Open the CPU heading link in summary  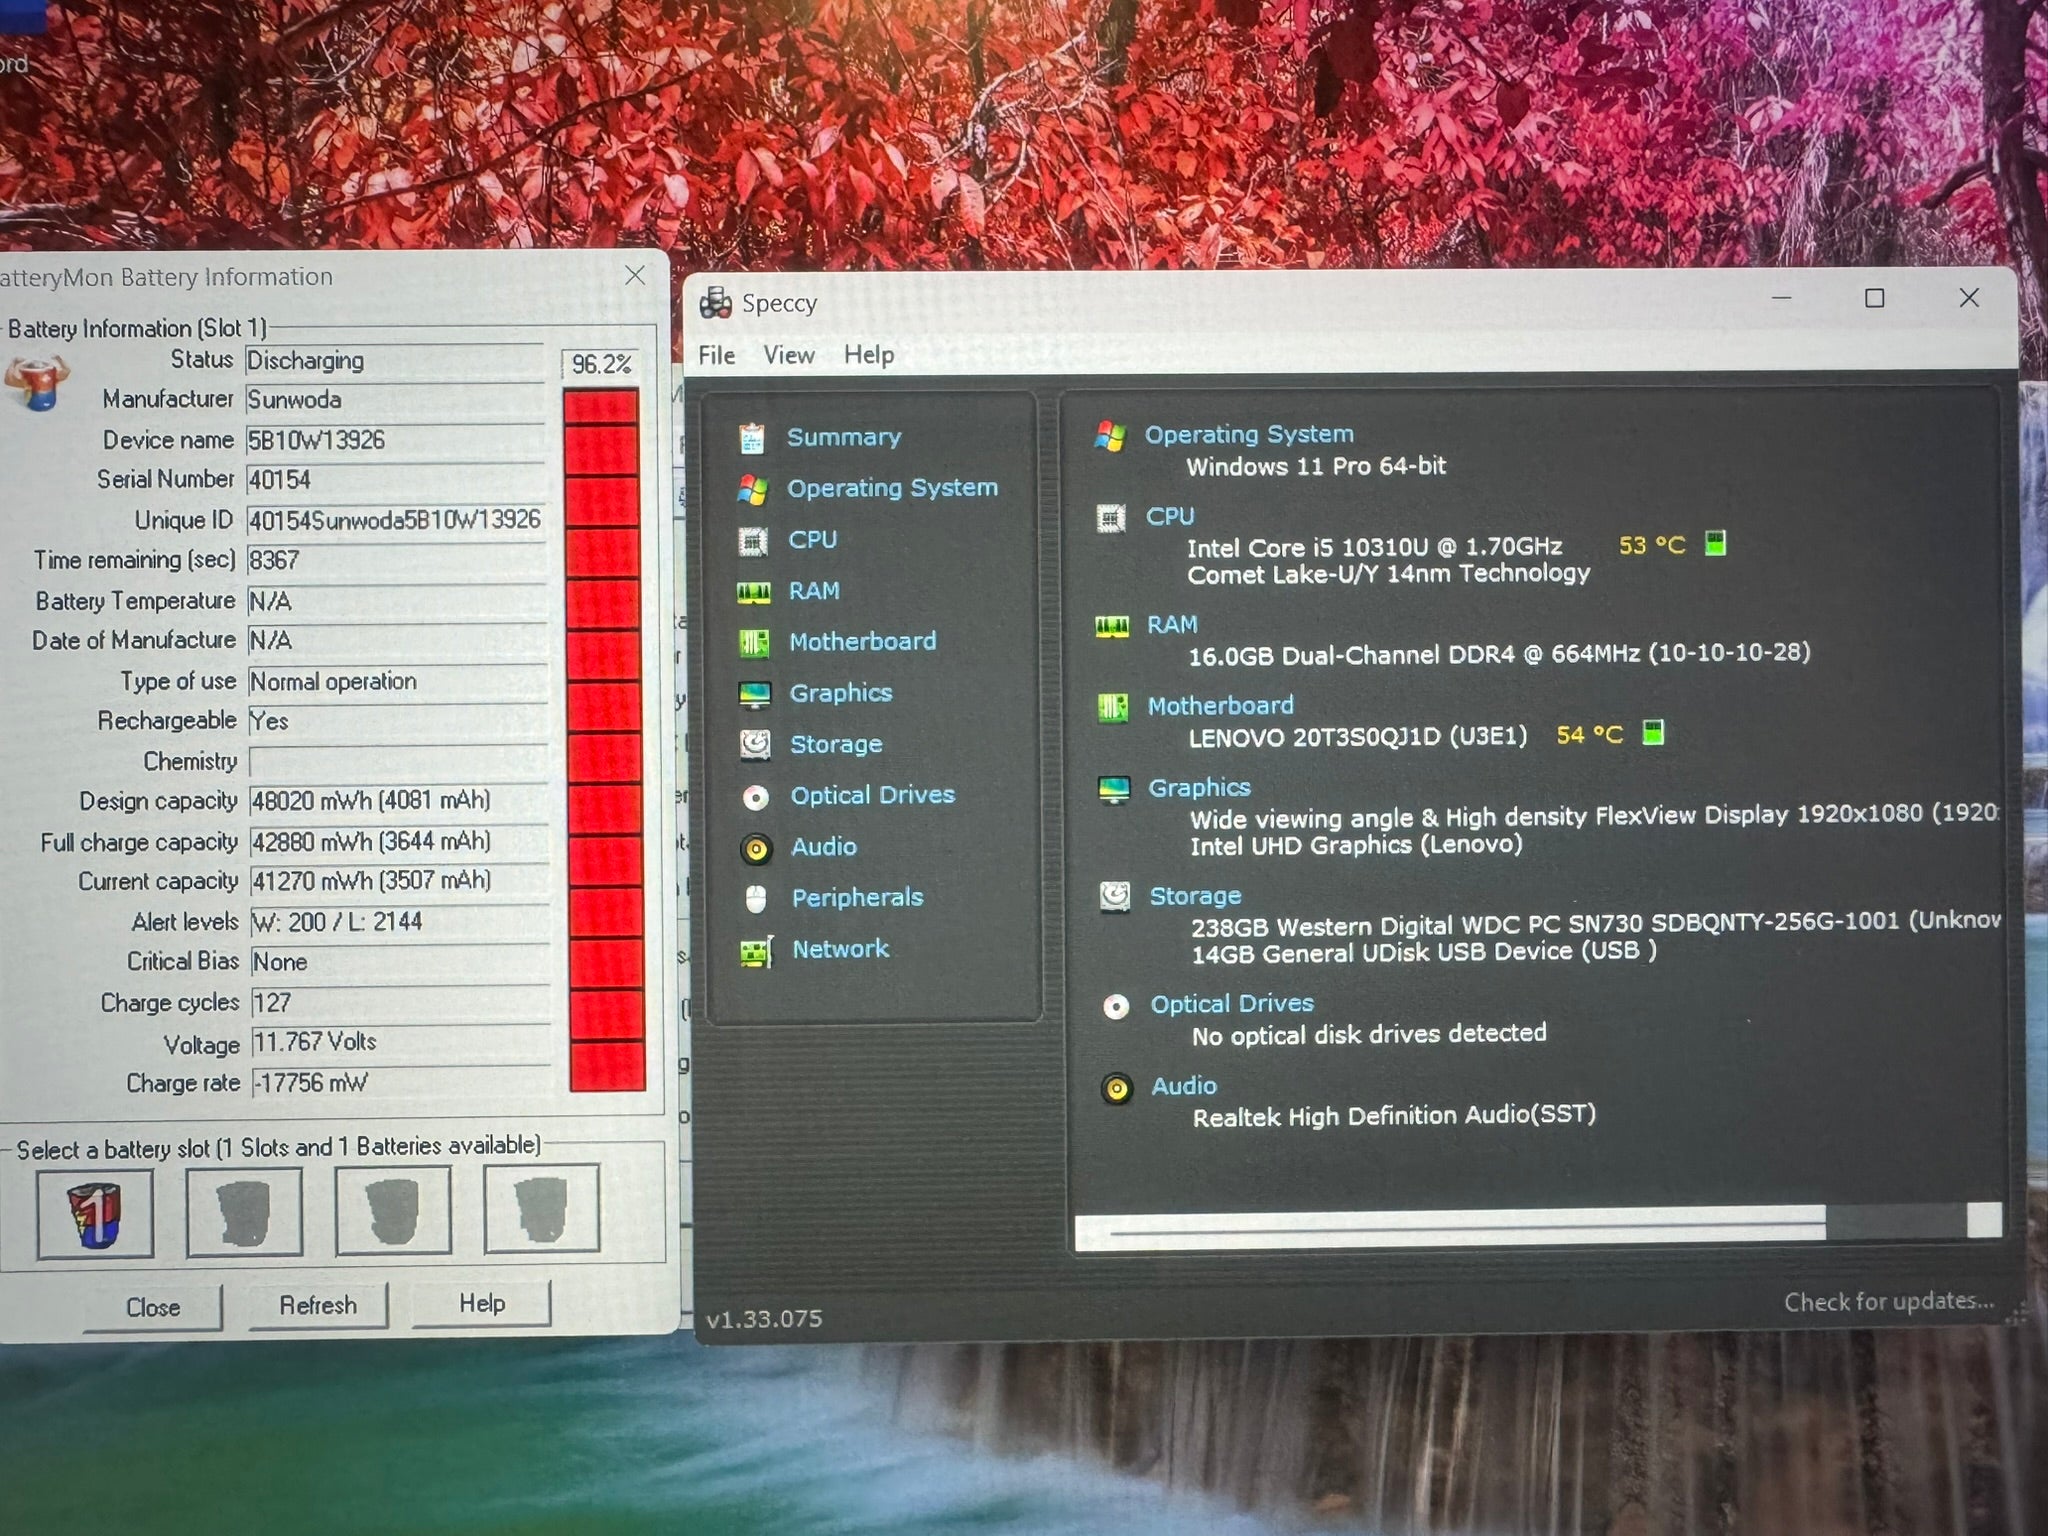(1170, 517)
